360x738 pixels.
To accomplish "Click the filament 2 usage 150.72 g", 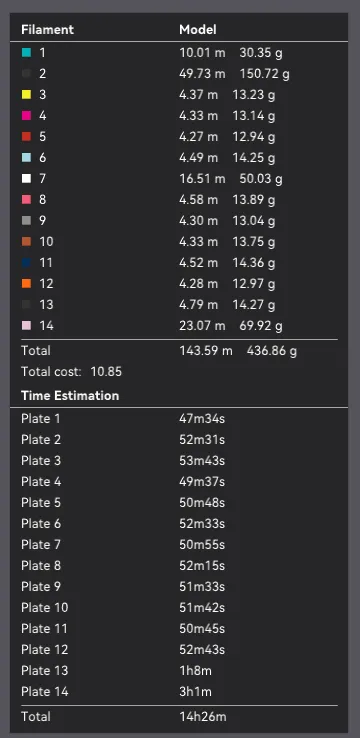I will pos(264,74).
